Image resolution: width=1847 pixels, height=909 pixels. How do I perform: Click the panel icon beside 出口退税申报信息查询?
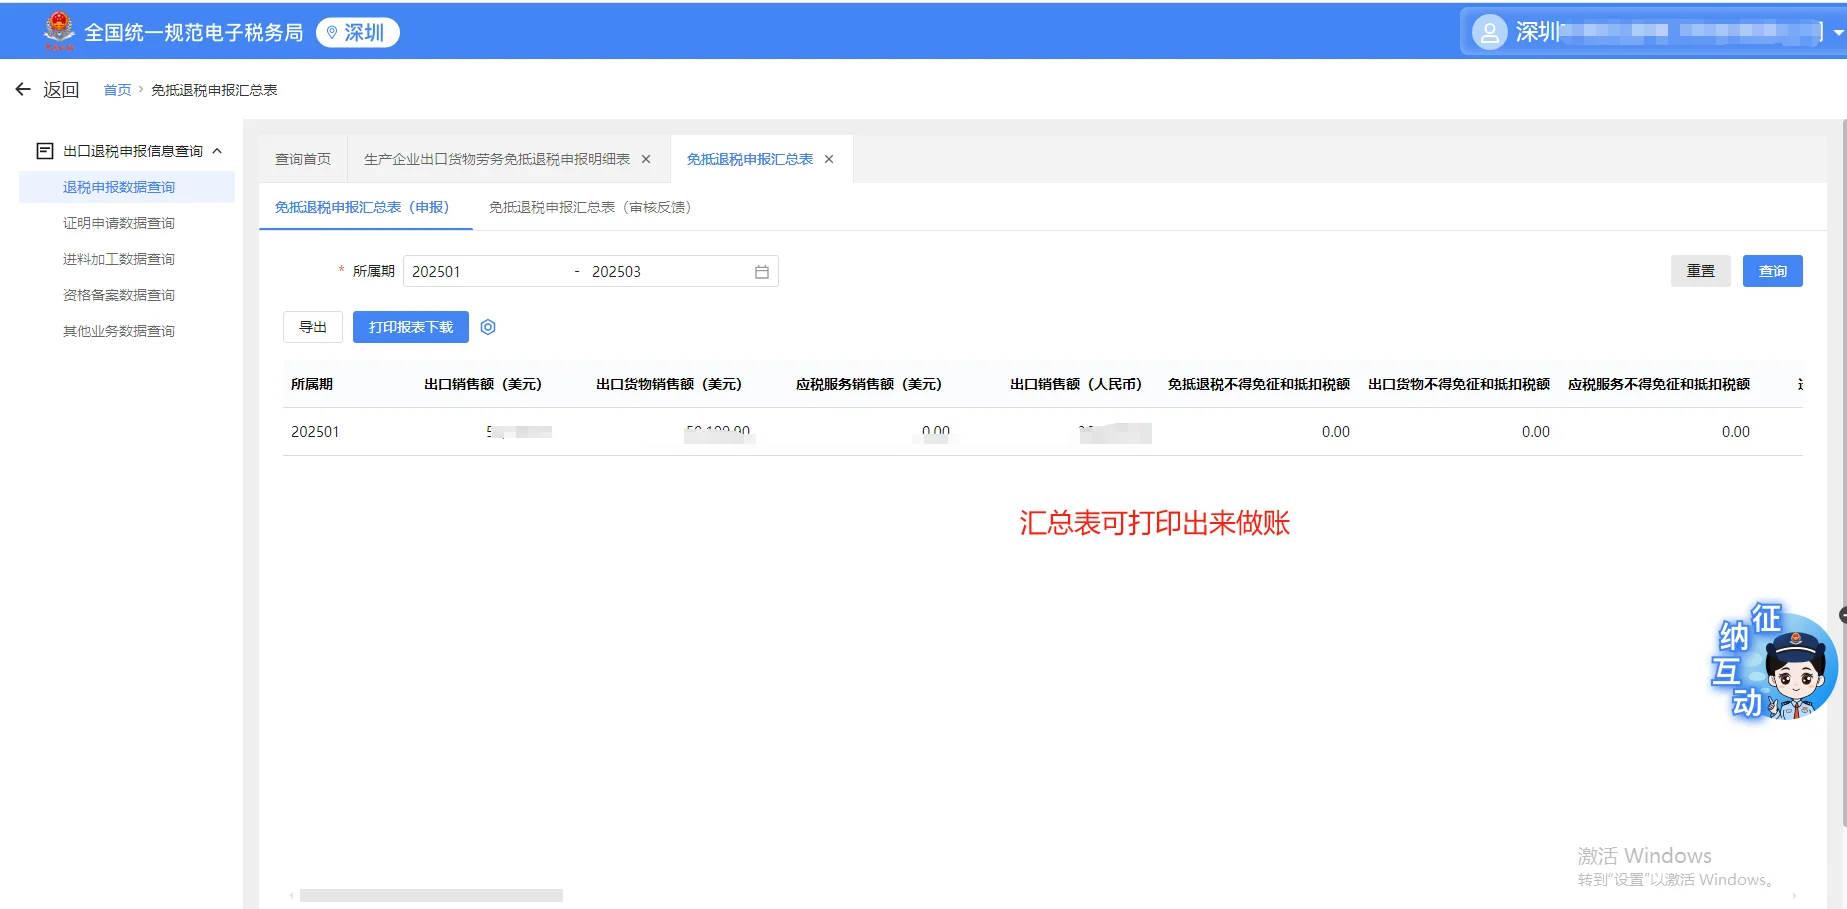45,150
